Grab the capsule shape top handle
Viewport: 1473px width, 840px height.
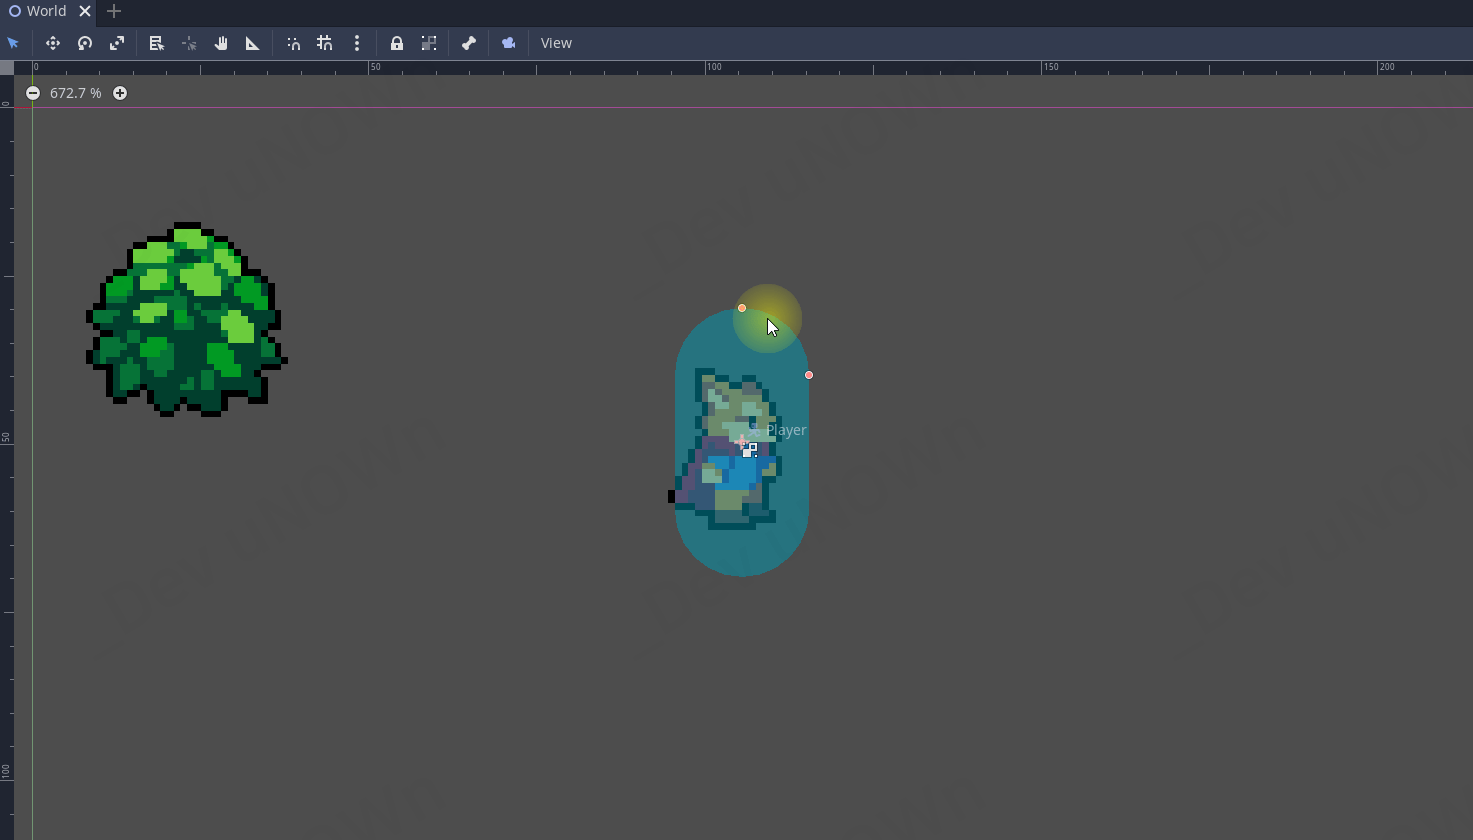click(x=742, y=308)
